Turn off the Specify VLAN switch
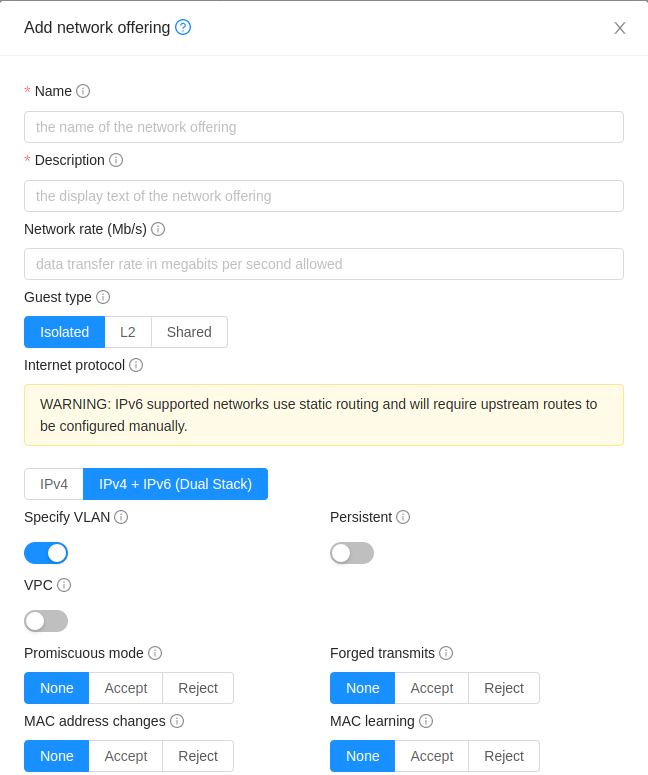 coord(46,553)
